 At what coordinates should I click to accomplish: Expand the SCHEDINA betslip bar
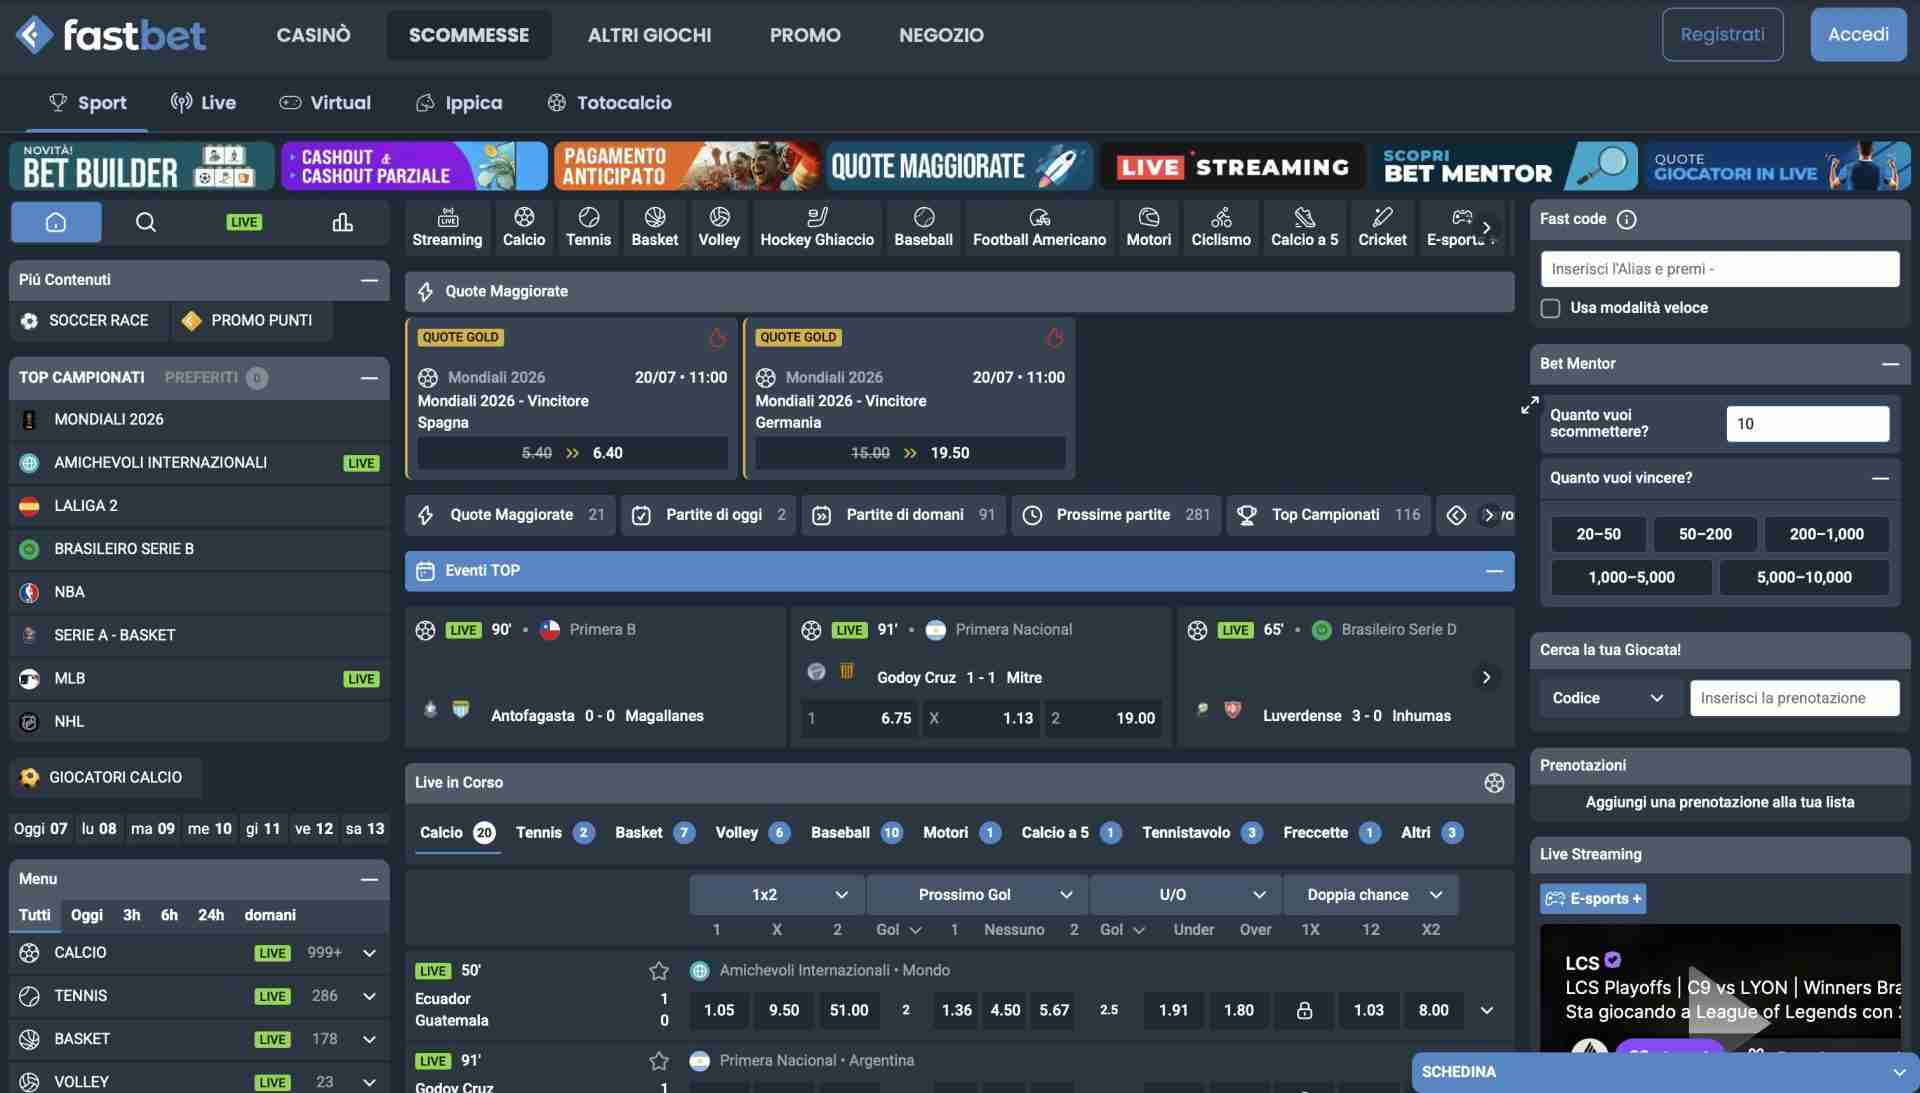pos(1665,1072)
